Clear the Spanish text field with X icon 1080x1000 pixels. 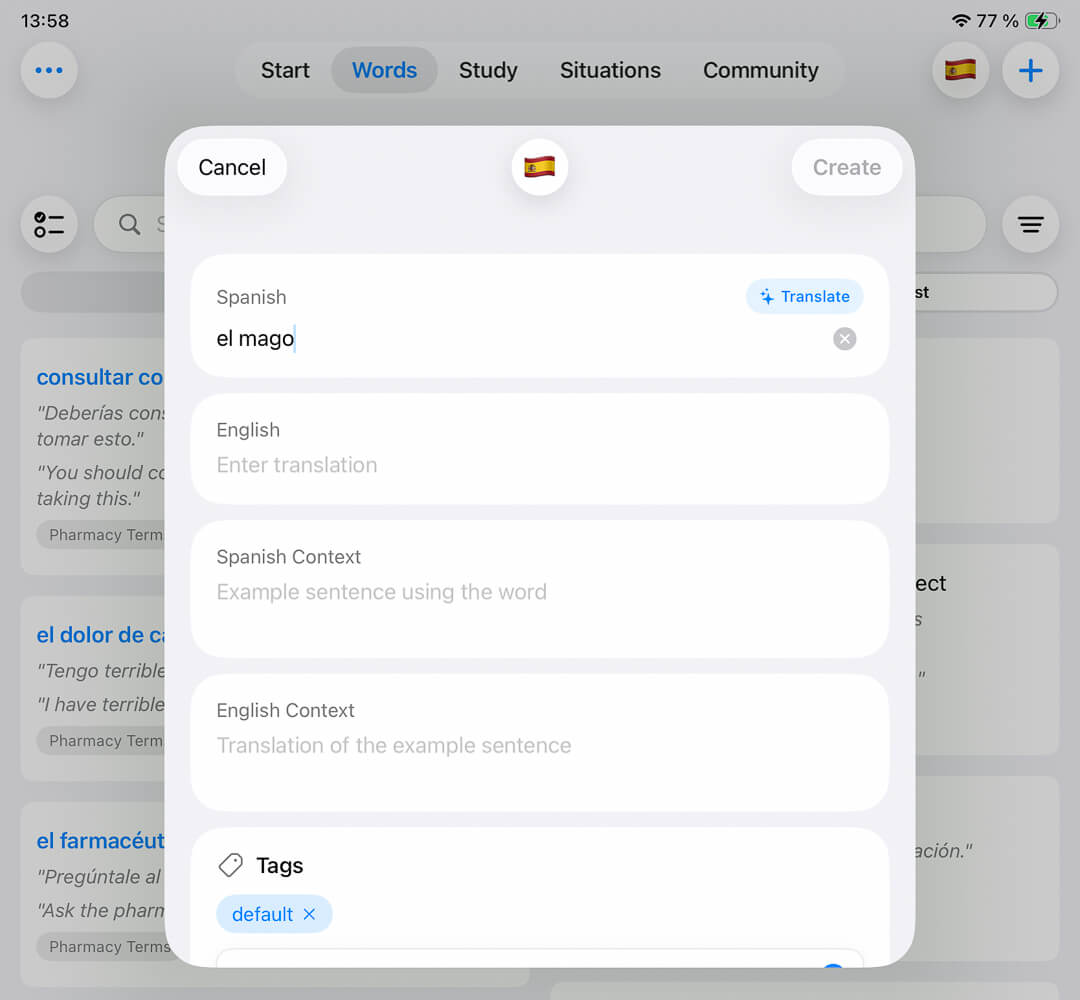(x=845, y=339)
